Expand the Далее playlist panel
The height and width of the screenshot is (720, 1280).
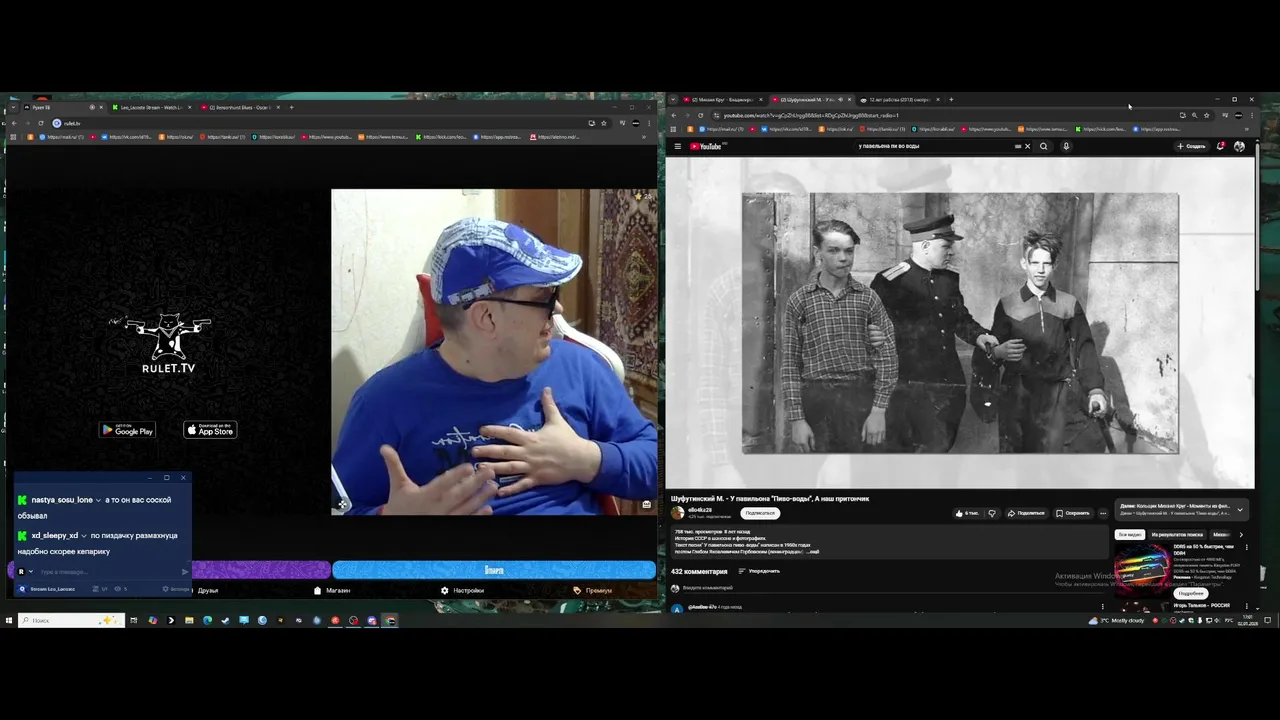(x=1240, y=510)
